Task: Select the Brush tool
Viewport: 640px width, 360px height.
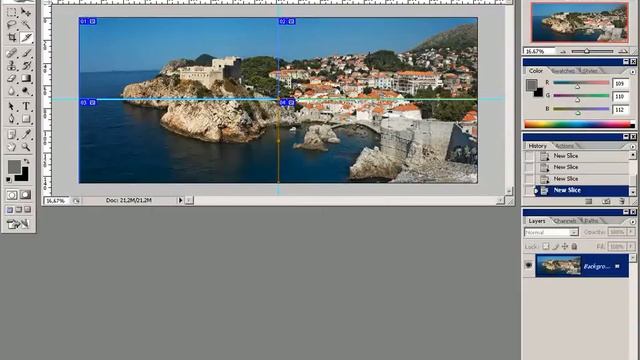Action: coord(26,53)
